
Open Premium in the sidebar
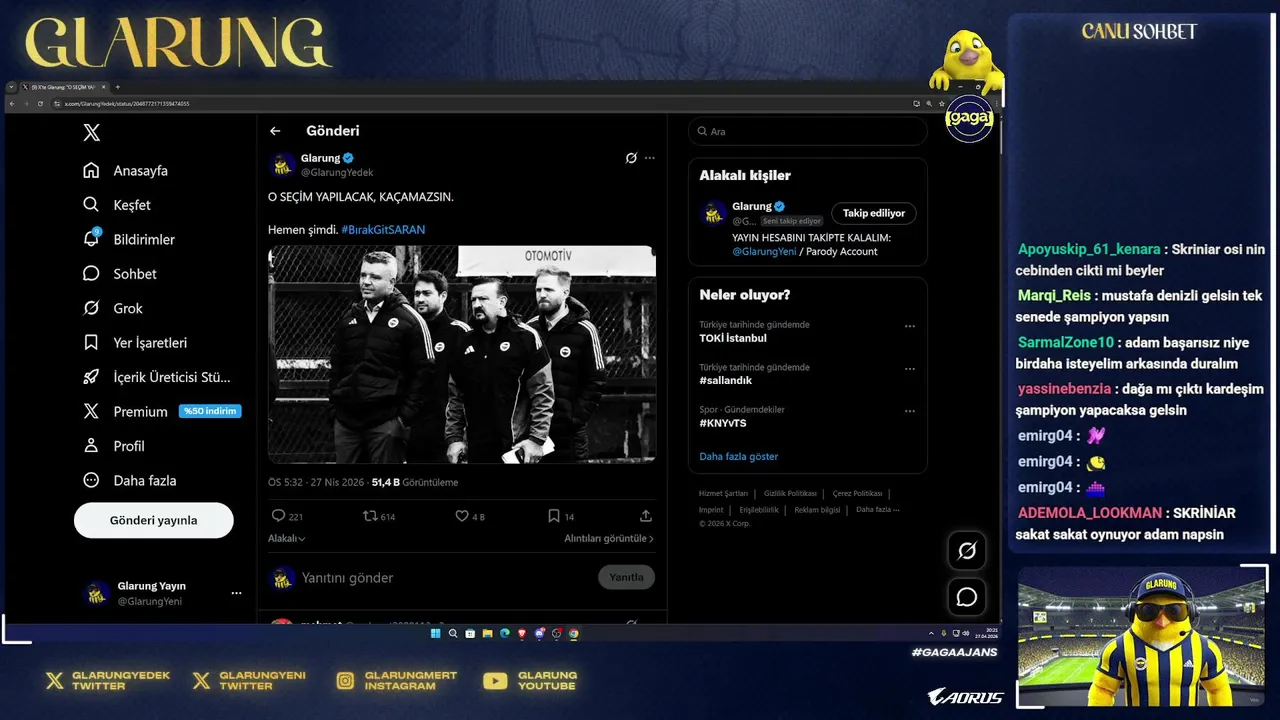pos(126,412)
